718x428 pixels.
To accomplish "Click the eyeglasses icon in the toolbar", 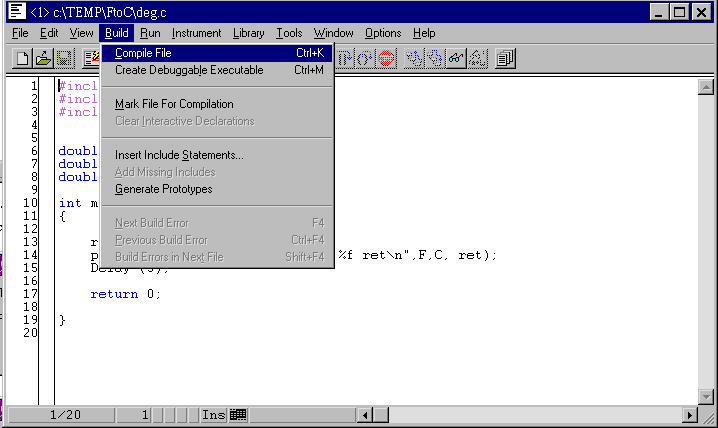I will coord(457,59).
